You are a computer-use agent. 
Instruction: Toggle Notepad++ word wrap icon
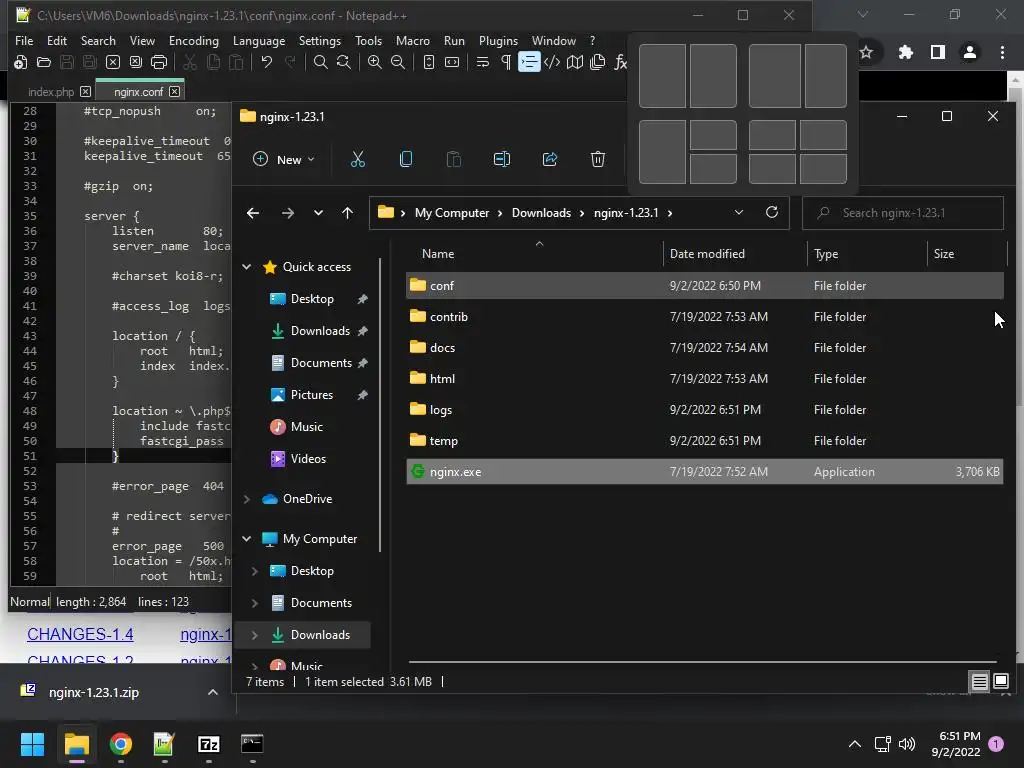483,62
